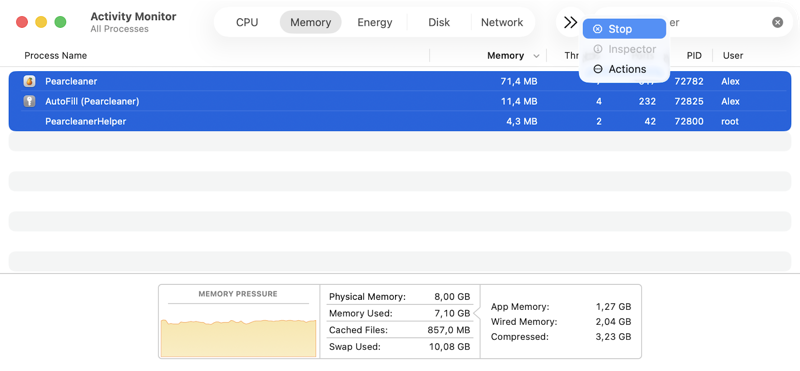This screenshot has width=800, height=371.
Task: Sort by the Memory column header
Action: point(505,55)
